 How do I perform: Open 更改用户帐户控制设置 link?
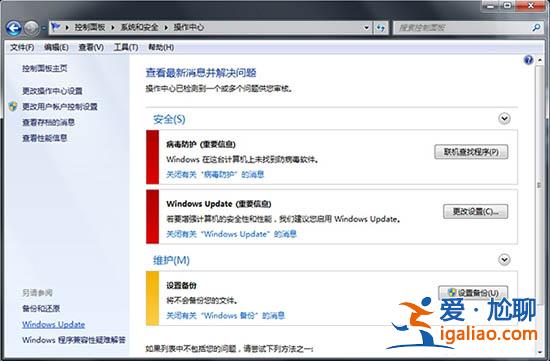click(60, 107)
